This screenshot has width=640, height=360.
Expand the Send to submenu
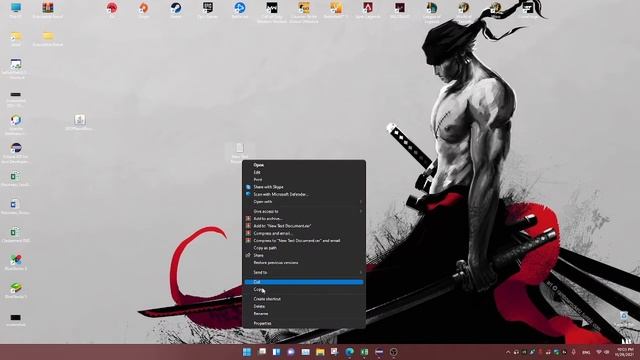pyautogui.click(x=304, y=272)
